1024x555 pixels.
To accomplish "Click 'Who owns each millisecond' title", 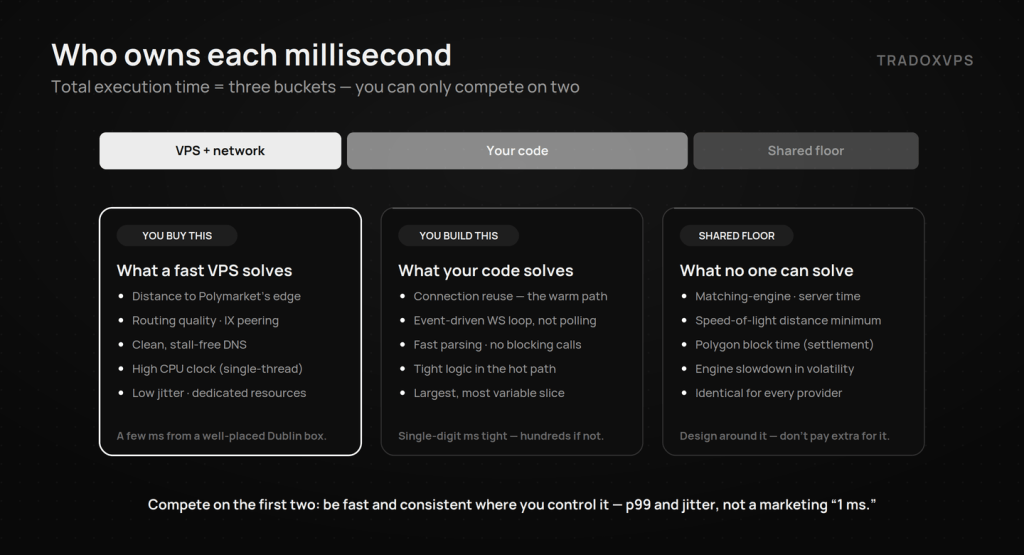I will click(x=251, y=55).
